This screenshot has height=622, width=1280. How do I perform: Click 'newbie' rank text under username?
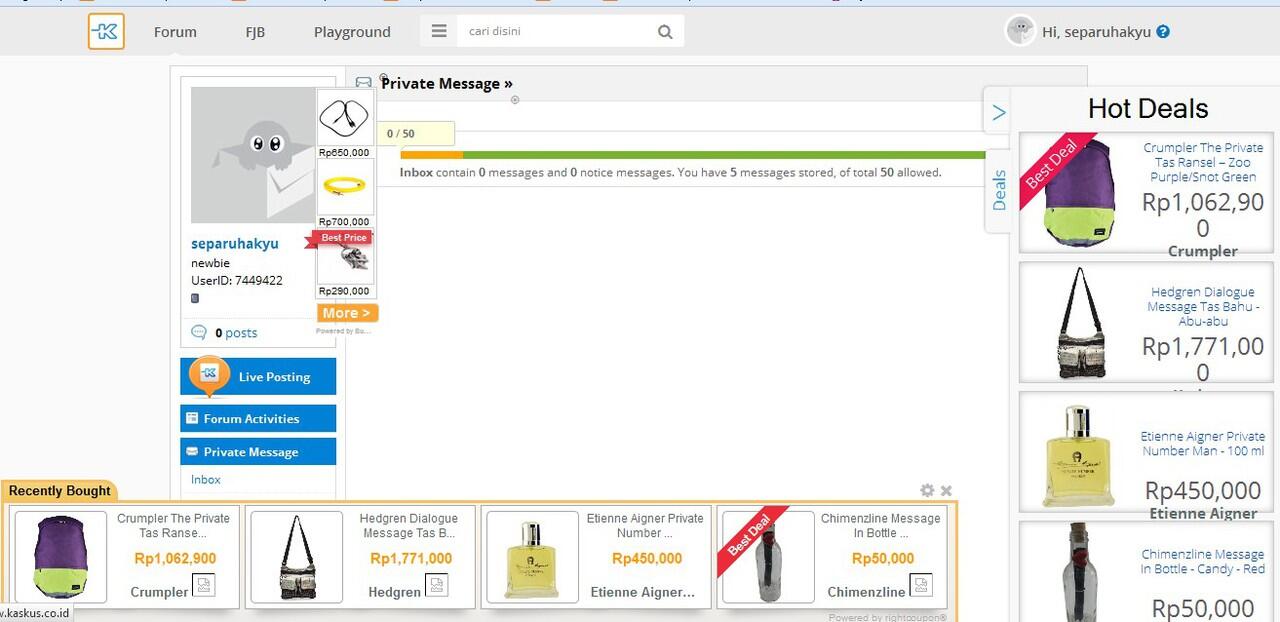tap(210, 263)
